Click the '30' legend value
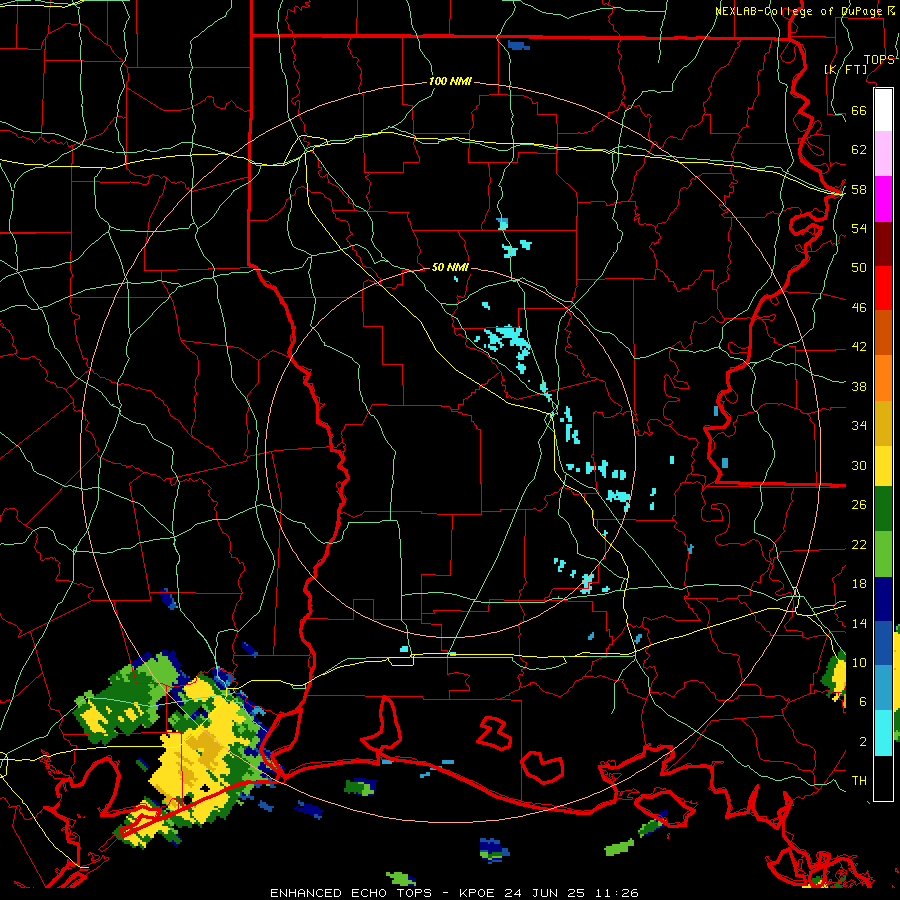900x900 pixels. (859, 465)
